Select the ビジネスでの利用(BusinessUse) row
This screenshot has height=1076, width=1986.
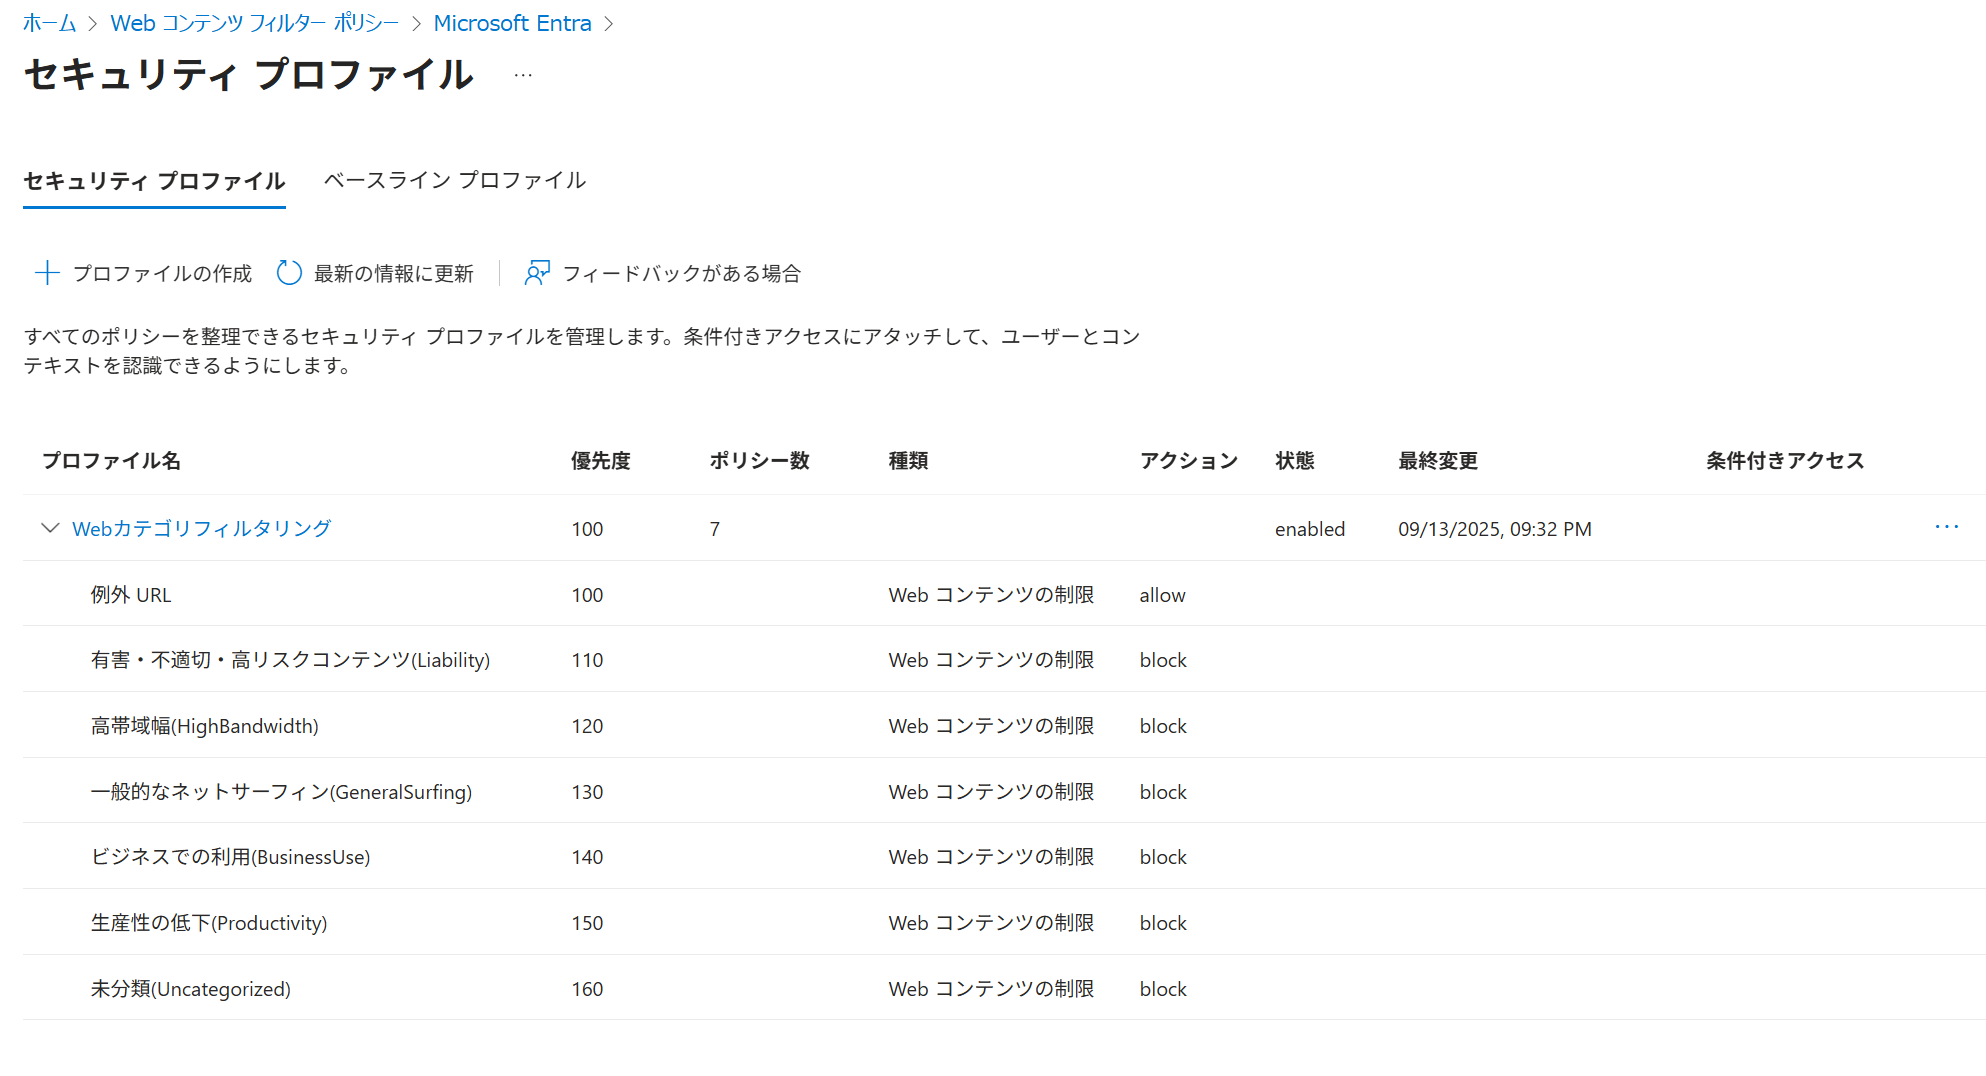[1004, 856]
